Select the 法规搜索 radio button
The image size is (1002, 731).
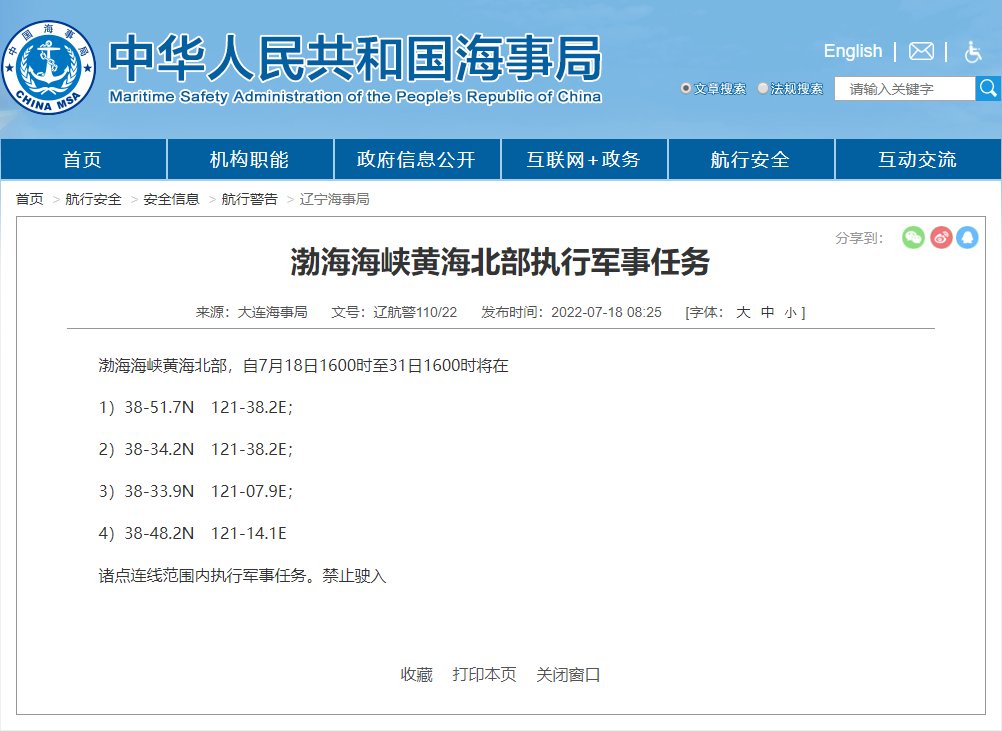764,89
